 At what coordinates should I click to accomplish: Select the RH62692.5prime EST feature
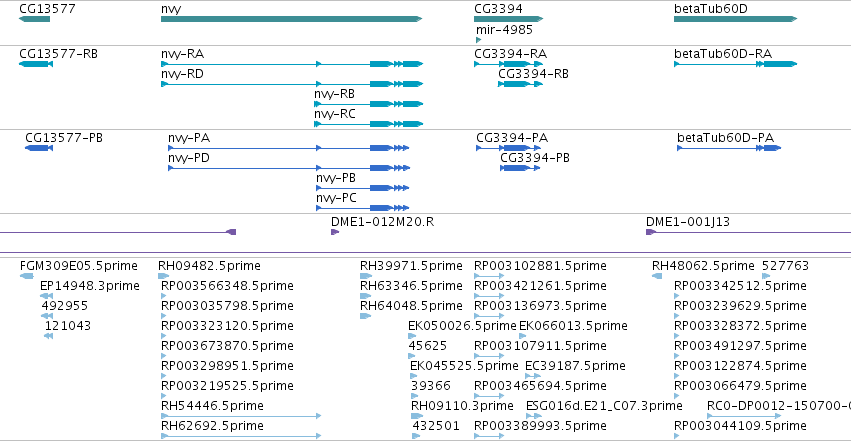(x=241, y=436)
